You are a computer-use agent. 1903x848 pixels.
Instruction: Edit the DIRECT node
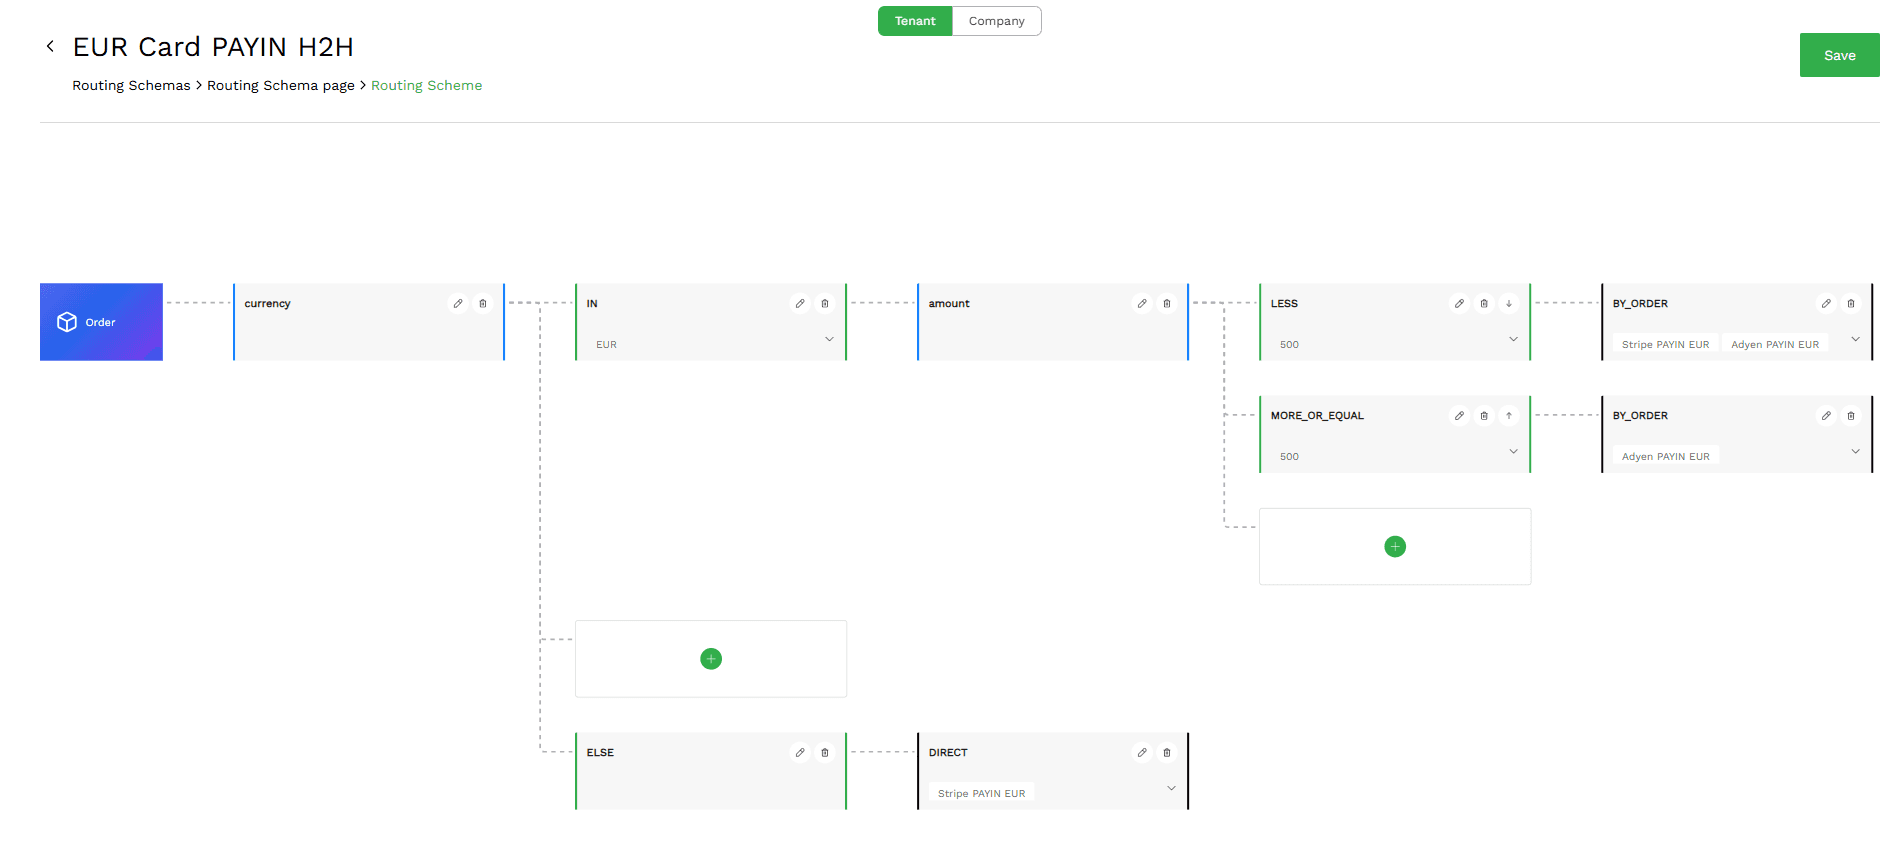click(x=1142, y=752)
